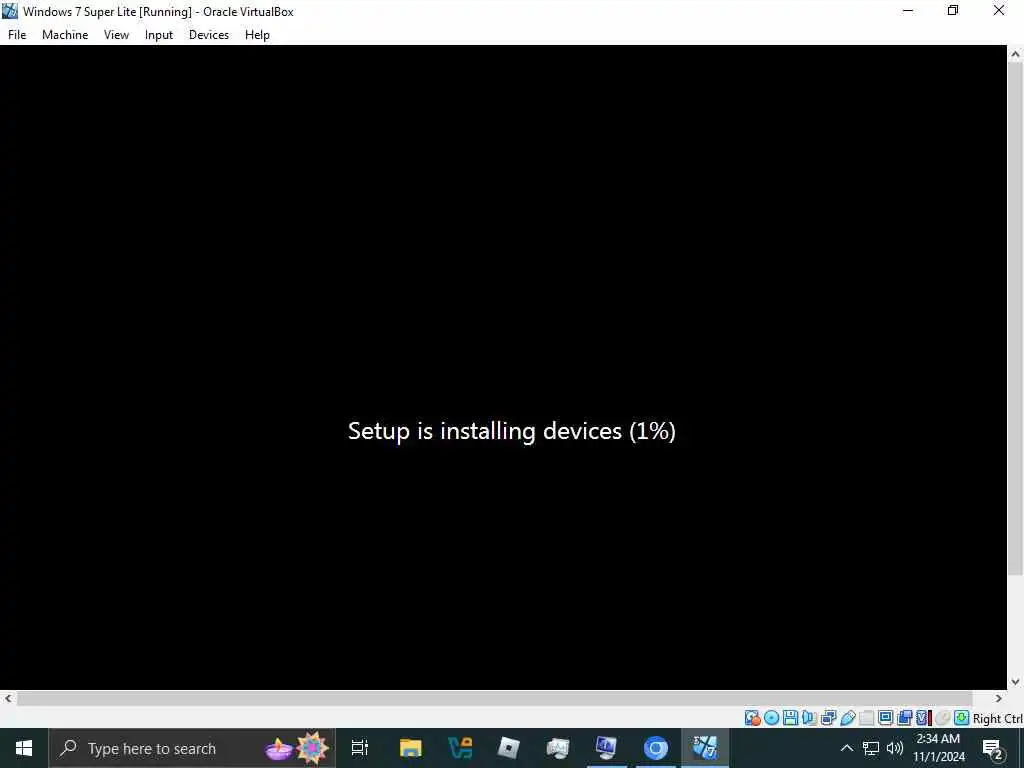Open the grey pictures app on taskbar
This screenshot has width=1024, height=768.
coord(558,748)
